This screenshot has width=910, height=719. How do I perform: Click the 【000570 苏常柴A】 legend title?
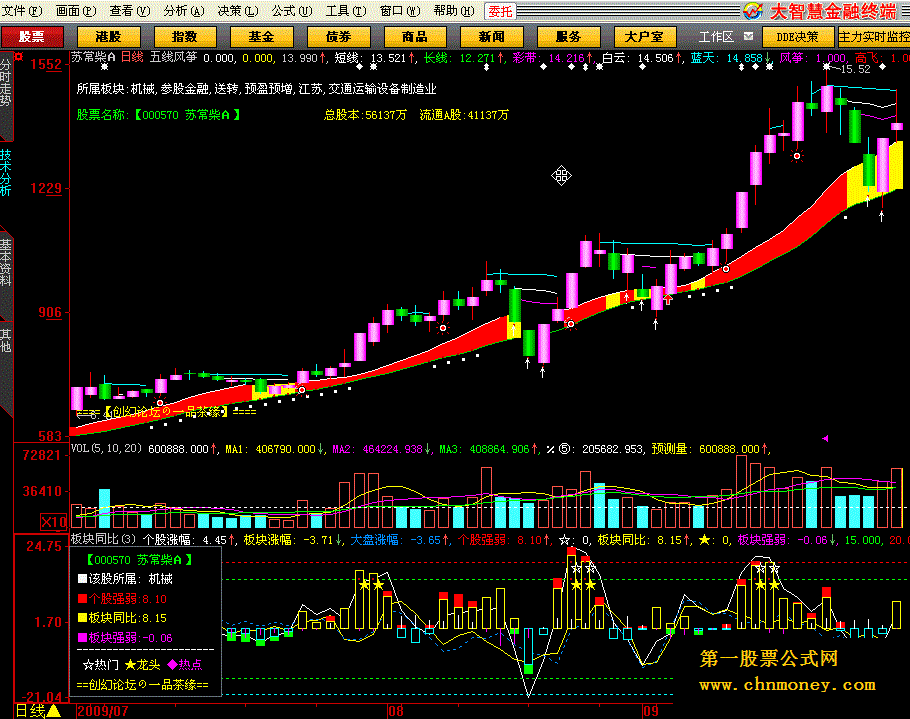click(x=139, y=559)
